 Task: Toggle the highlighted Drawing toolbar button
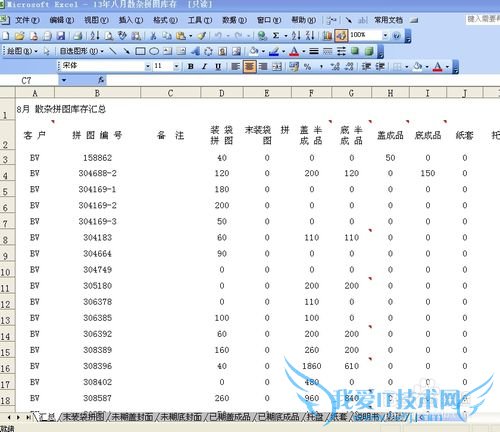coord(341,35)
